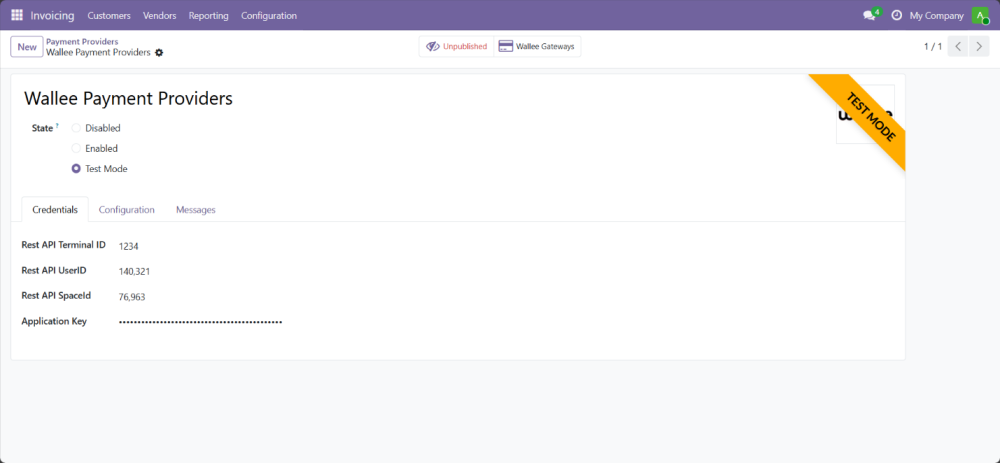Viewport: 1000px width, 463px height.
Task: Open the messages chat icon
Action: [869, 15]
